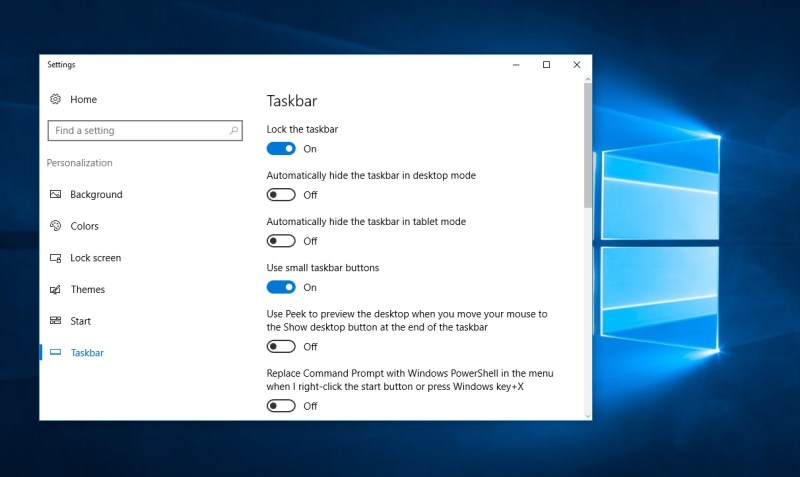This screenshot has height=477, width=800.
Task: Close the Settings window
Action: tap(577, 65)
